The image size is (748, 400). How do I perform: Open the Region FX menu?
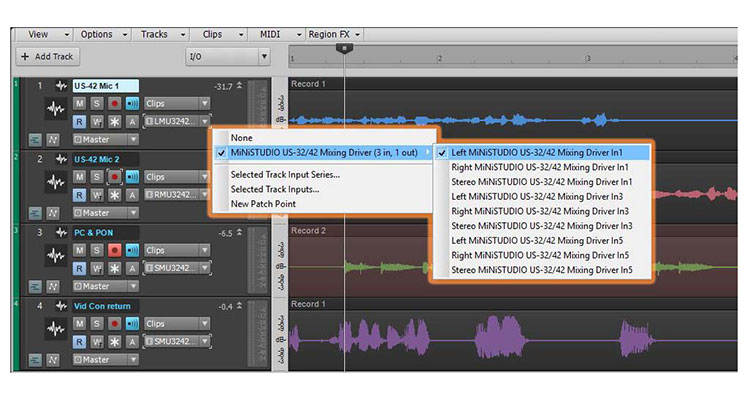coord(334,34)
